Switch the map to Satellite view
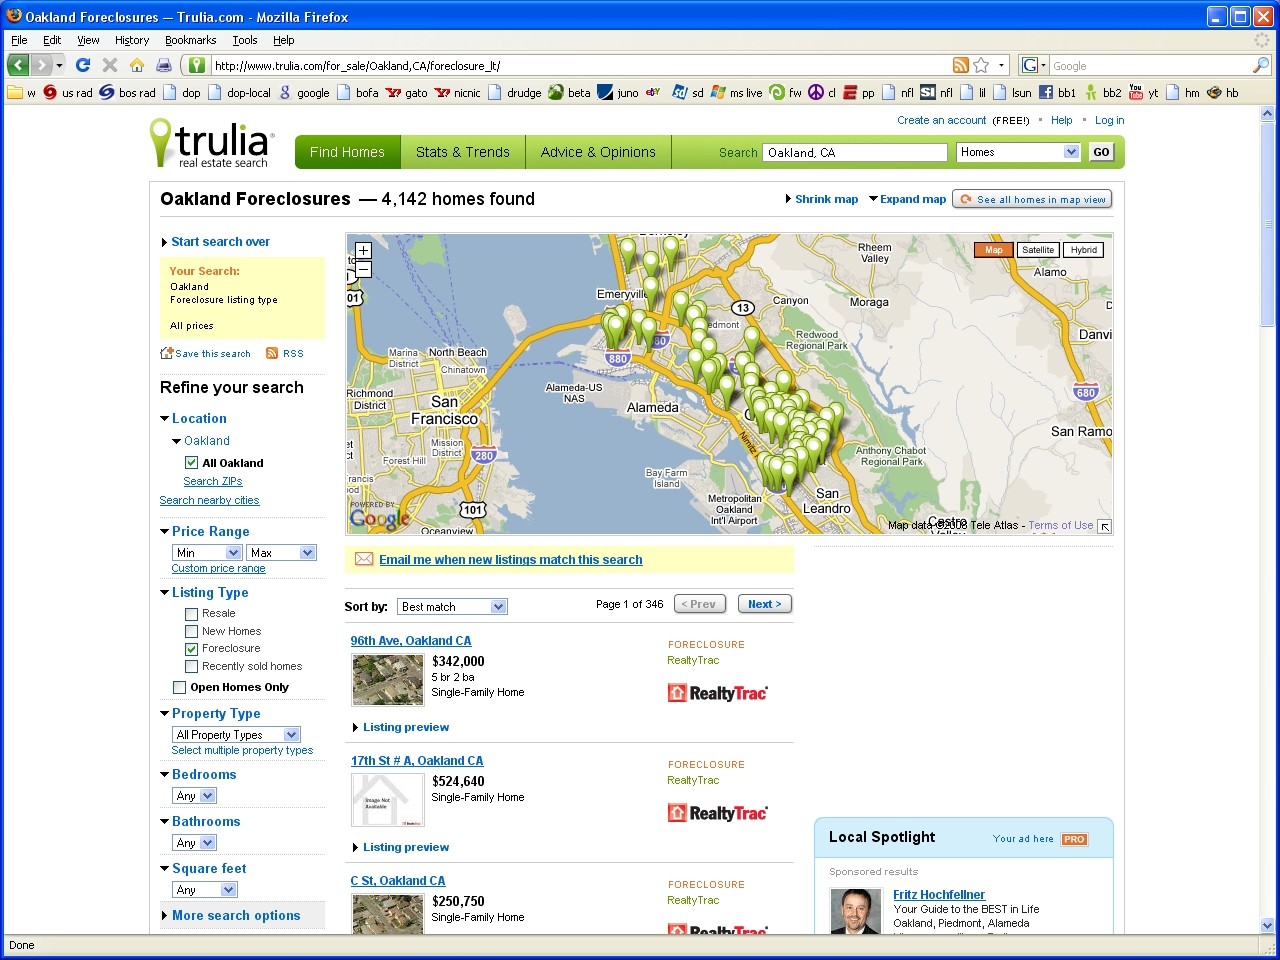Viewport: 1280px width, 960px height. click(1038, 250)
